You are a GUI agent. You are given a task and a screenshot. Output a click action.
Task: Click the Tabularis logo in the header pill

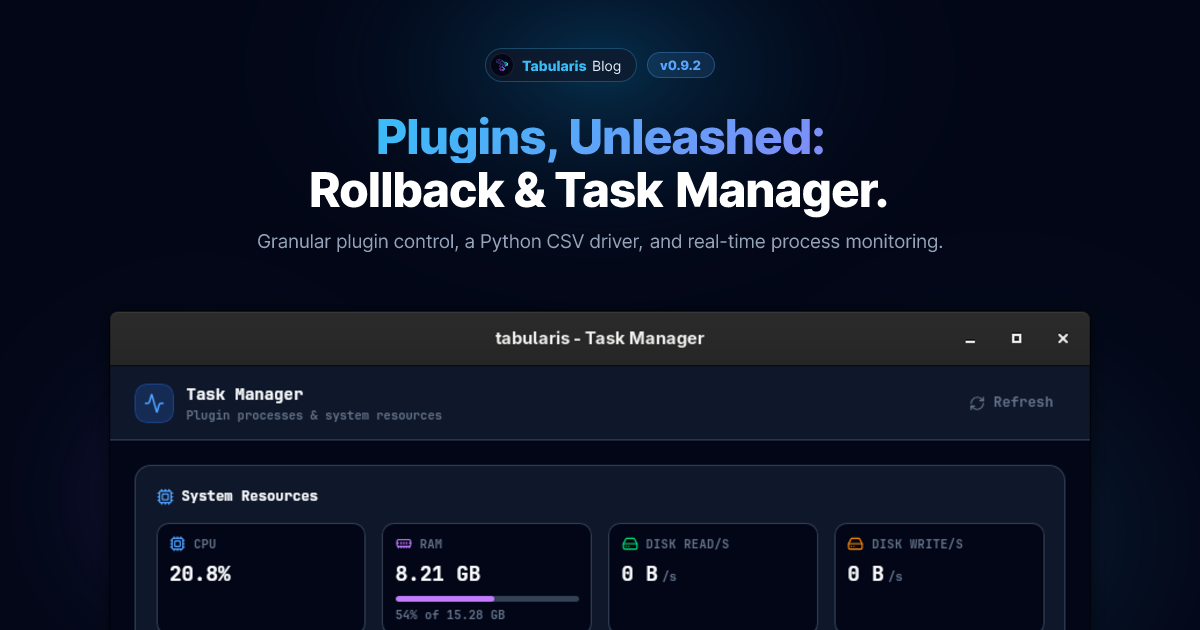(501, 65)
